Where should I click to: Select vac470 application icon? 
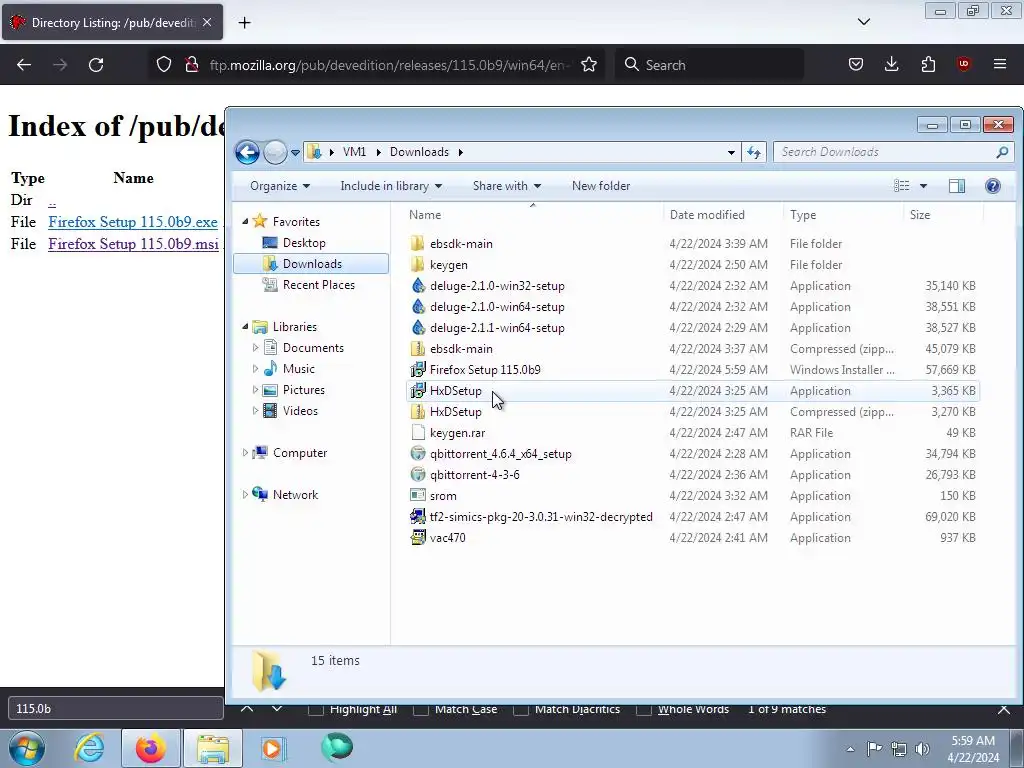418,537
